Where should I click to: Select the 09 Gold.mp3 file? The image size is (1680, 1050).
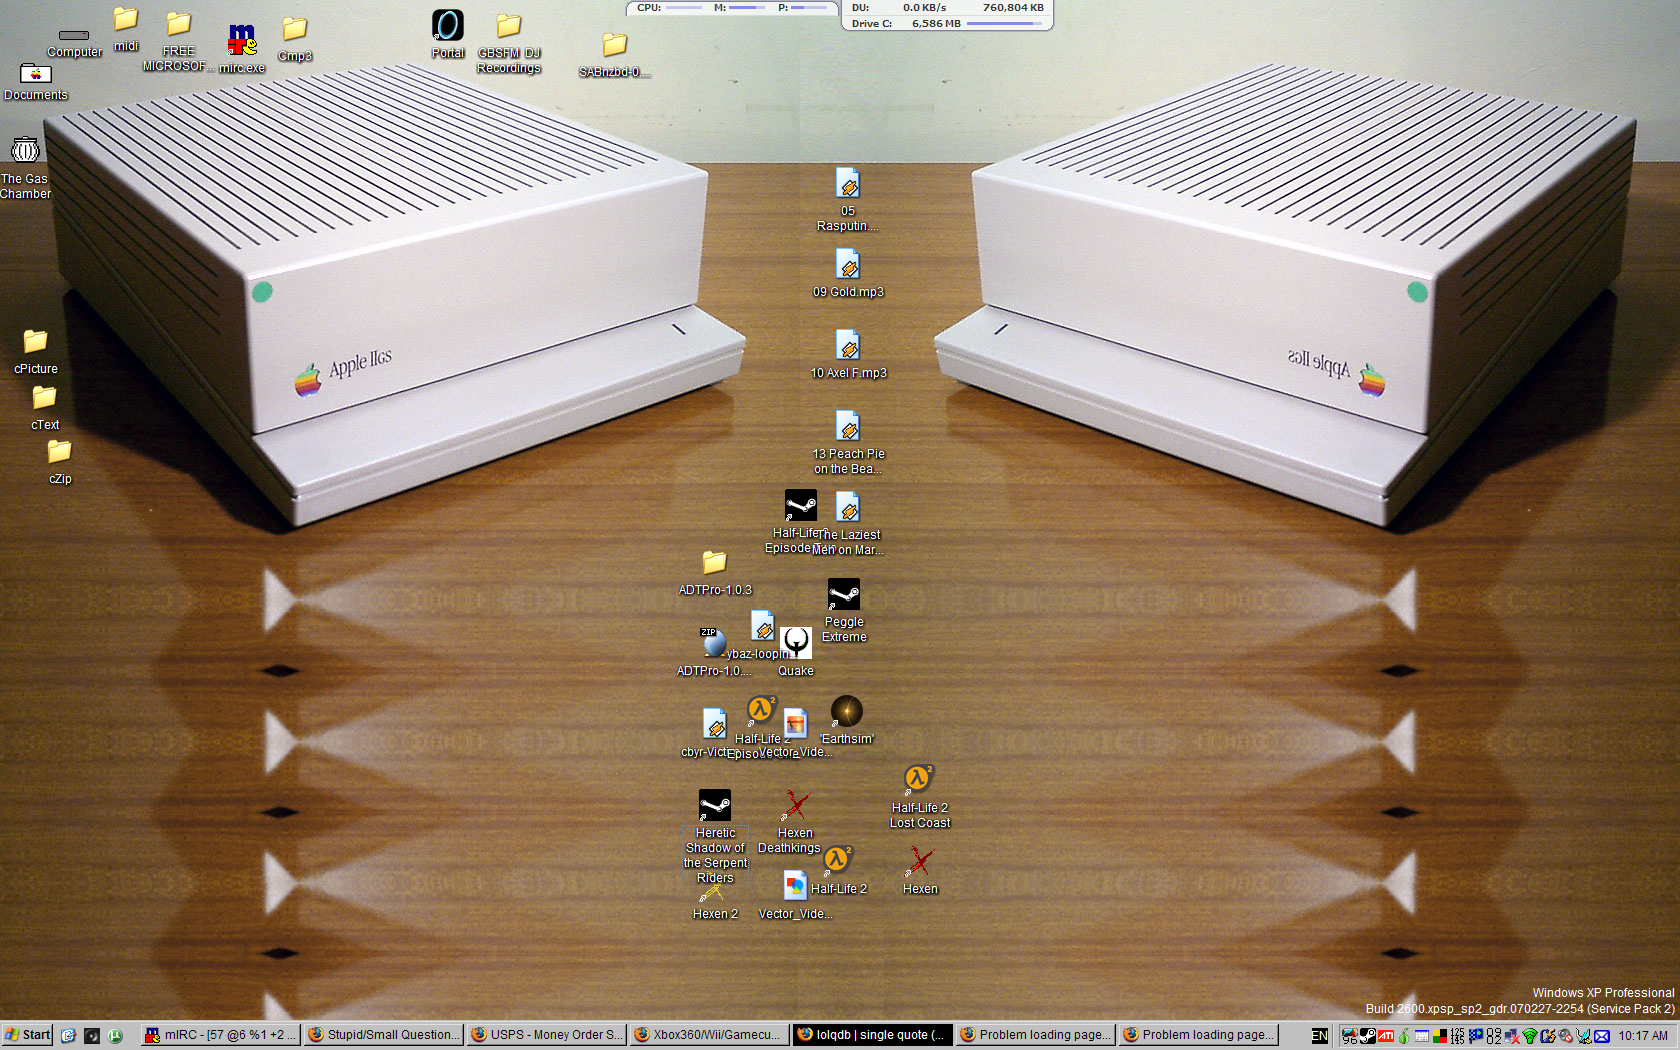(x=848, y=266)
